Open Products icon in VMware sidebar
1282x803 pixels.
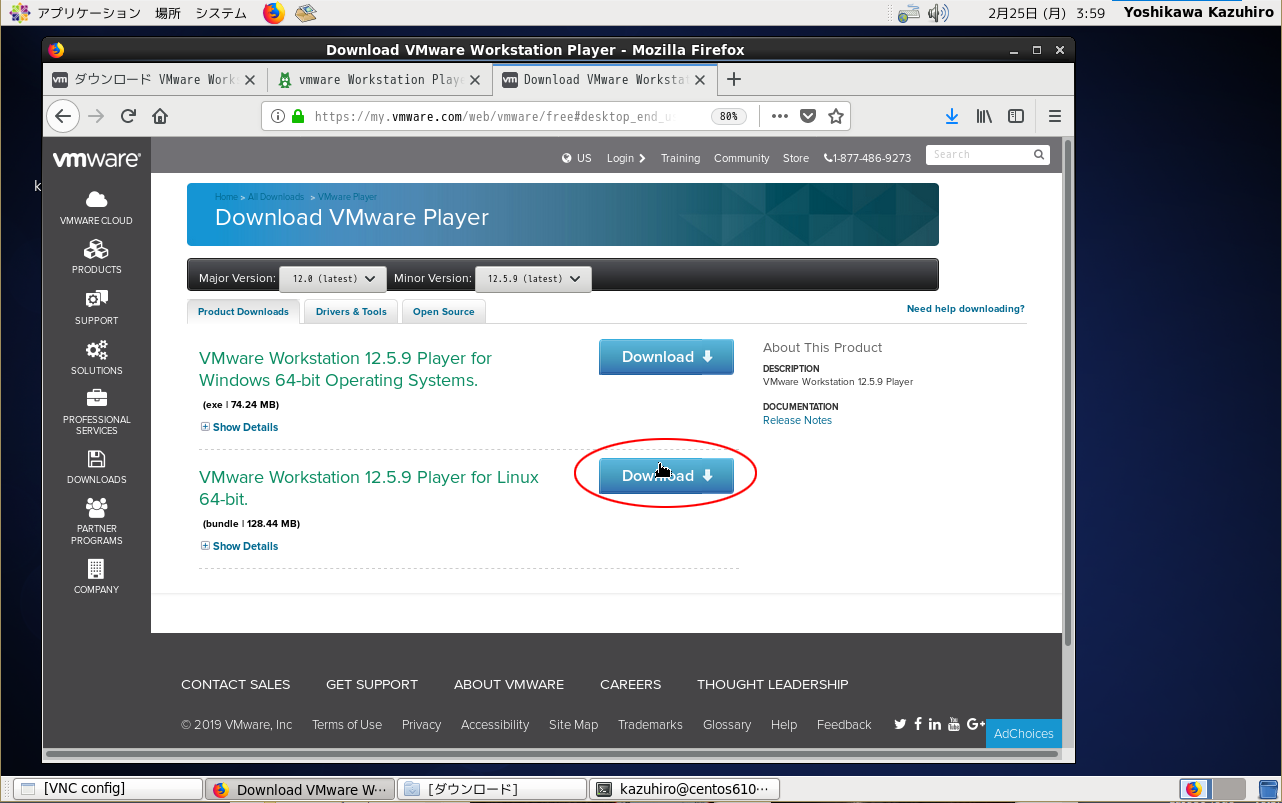(x=96, y=256)
